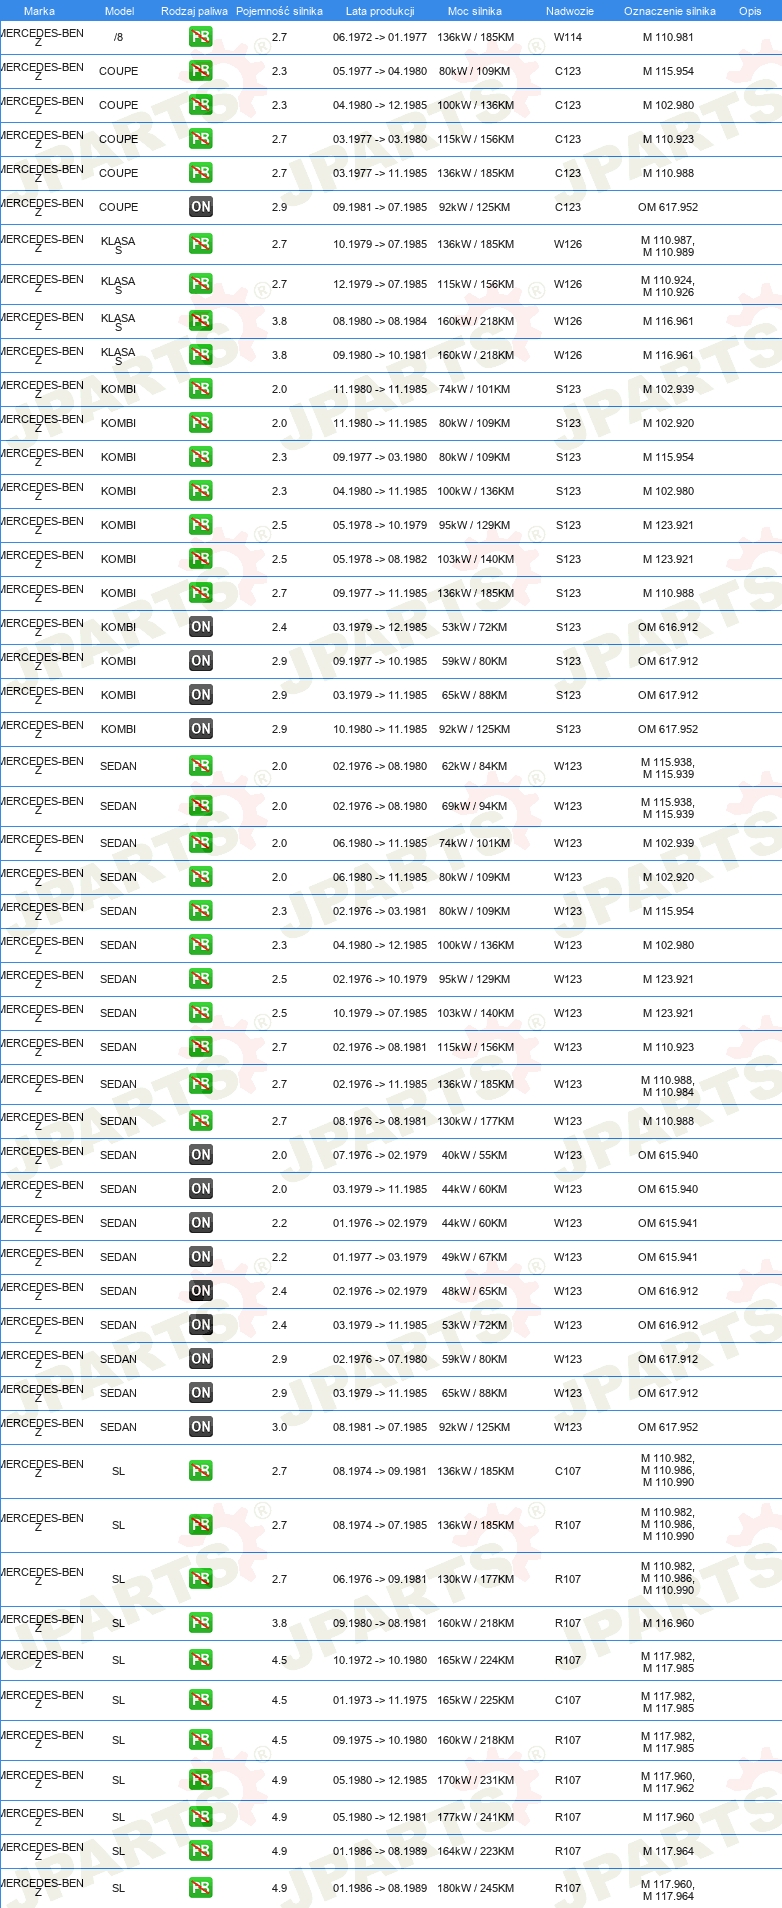Click the ON icon for Sedan 40kW / 55KM

tap(201, 1155)
